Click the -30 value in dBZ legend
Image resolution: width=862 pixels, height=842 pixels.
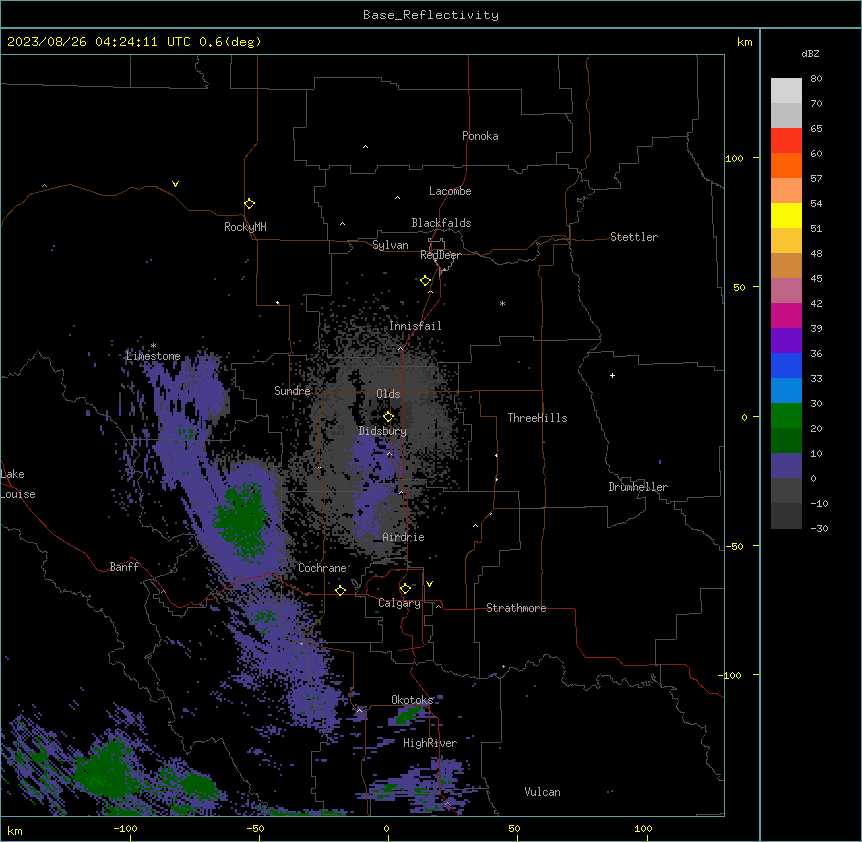pyautogui.click(x=819, y=528)
